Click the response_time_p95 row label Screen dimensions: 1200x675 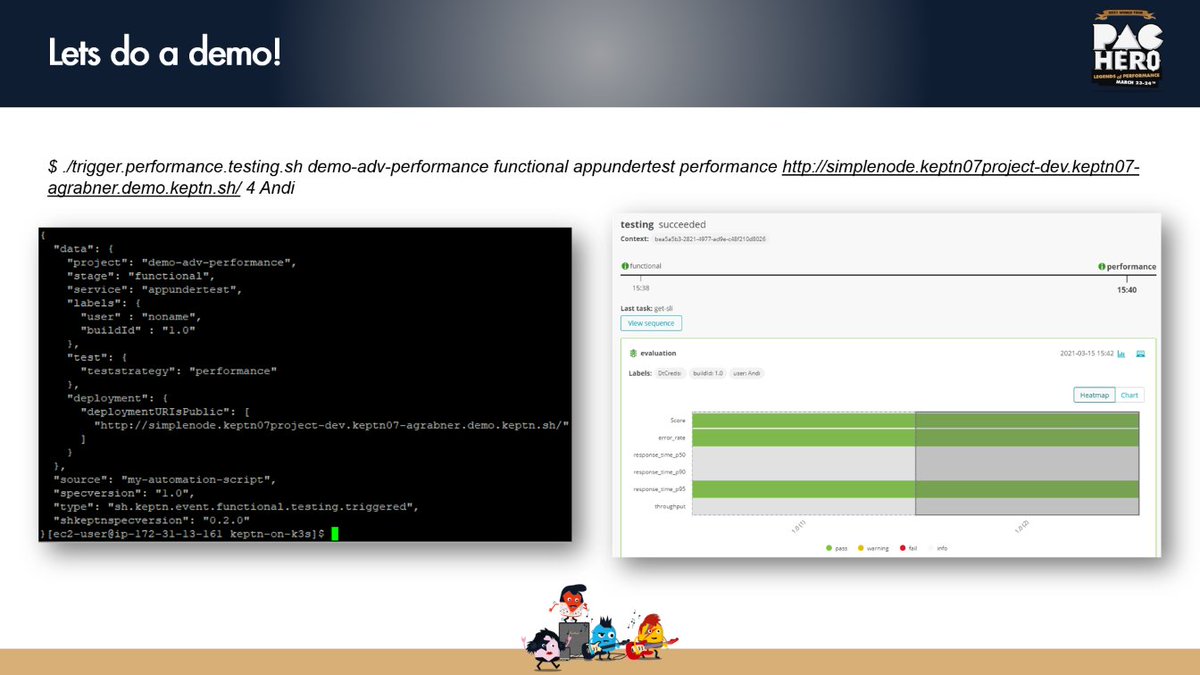click(x=660, y=489)
